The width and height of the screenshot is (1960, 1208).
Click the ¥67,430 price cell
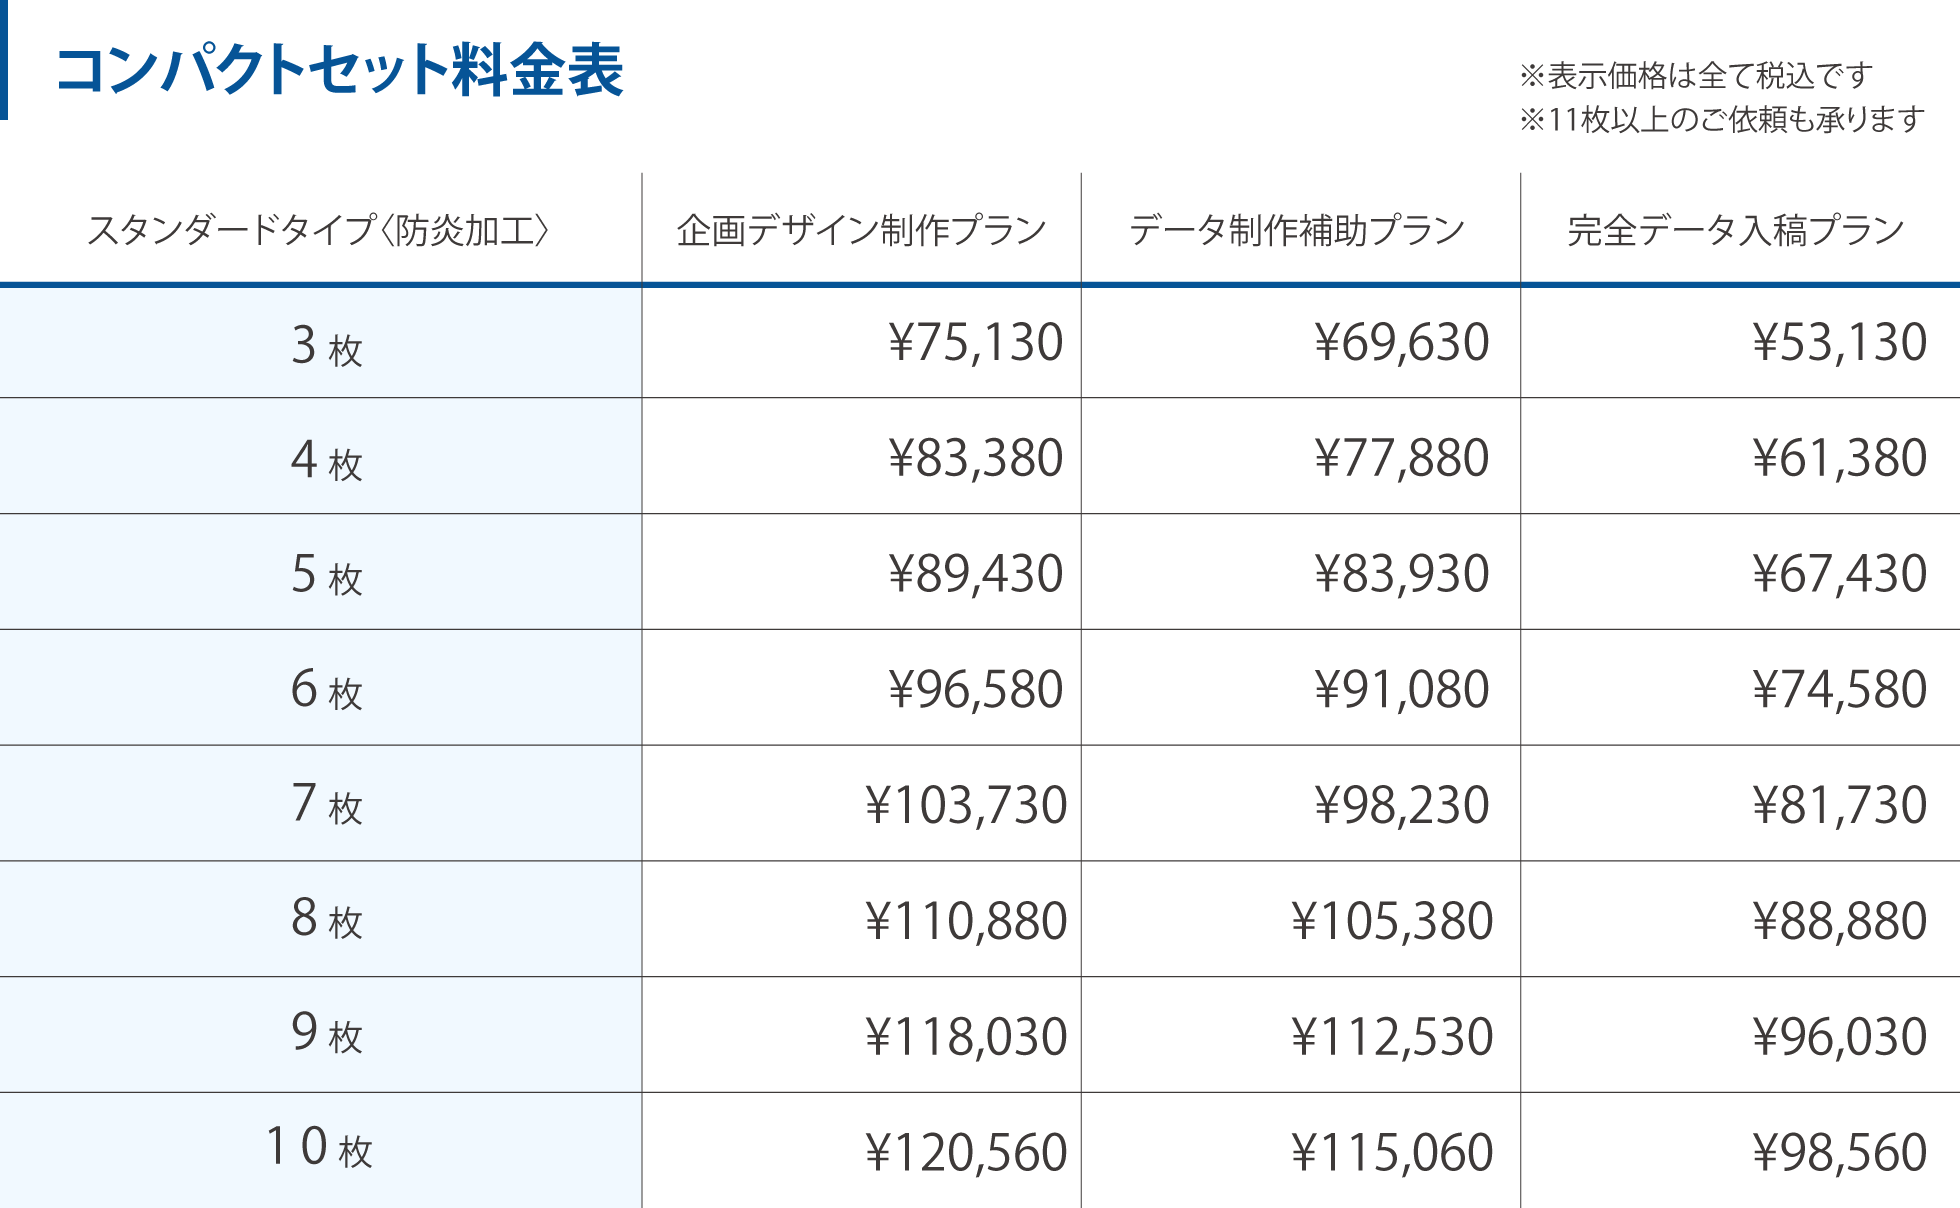click(1839, 574)
